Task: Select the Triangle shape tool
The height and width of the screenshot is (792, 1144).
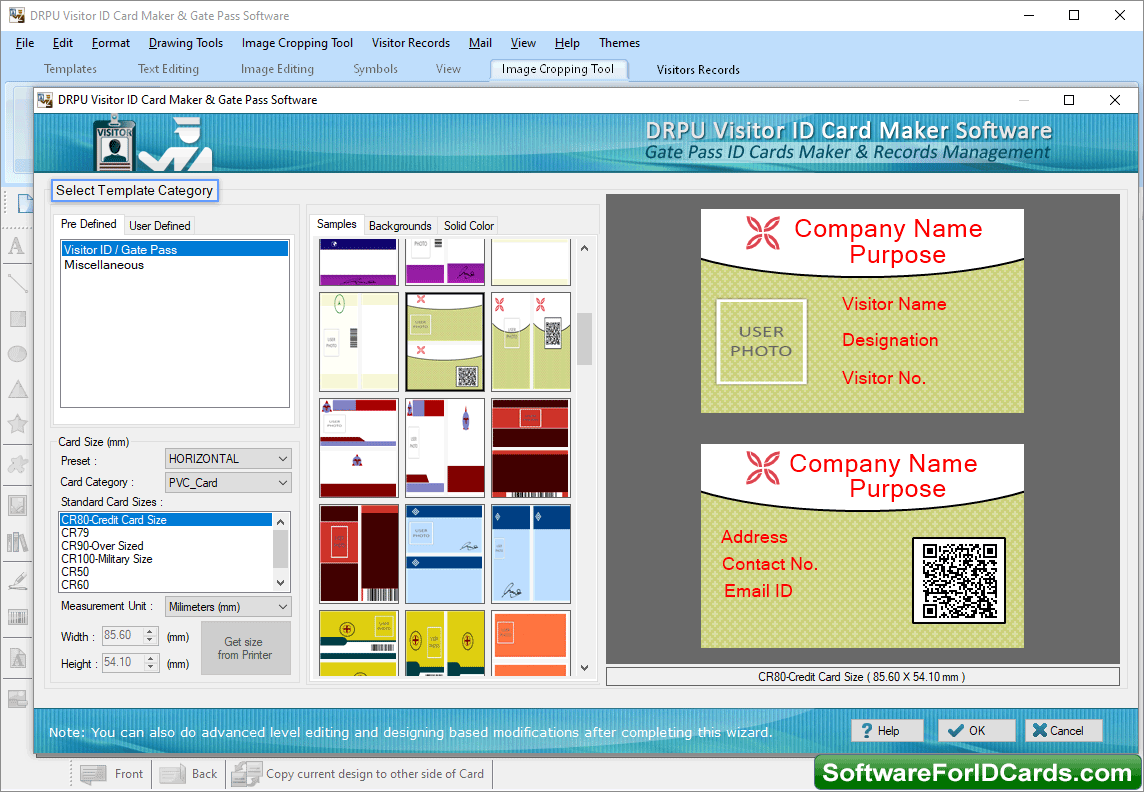Action: coord(17,389)
